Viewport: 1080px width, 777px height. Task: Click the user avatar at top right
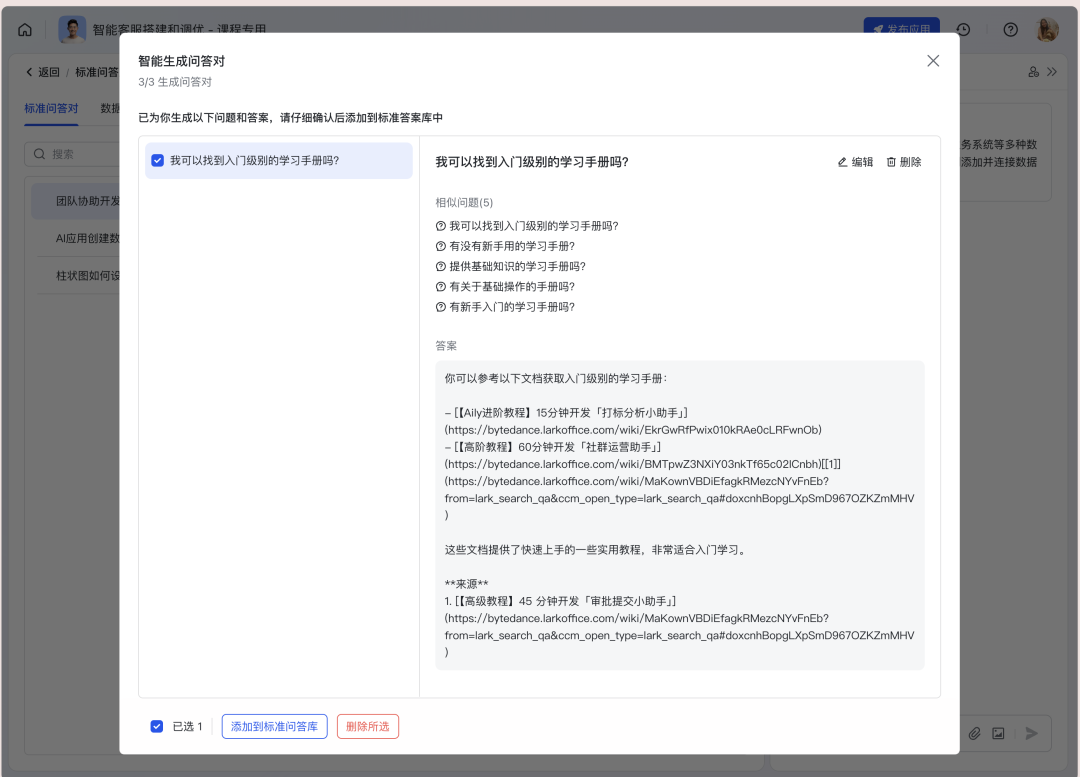coord(1047,30)
